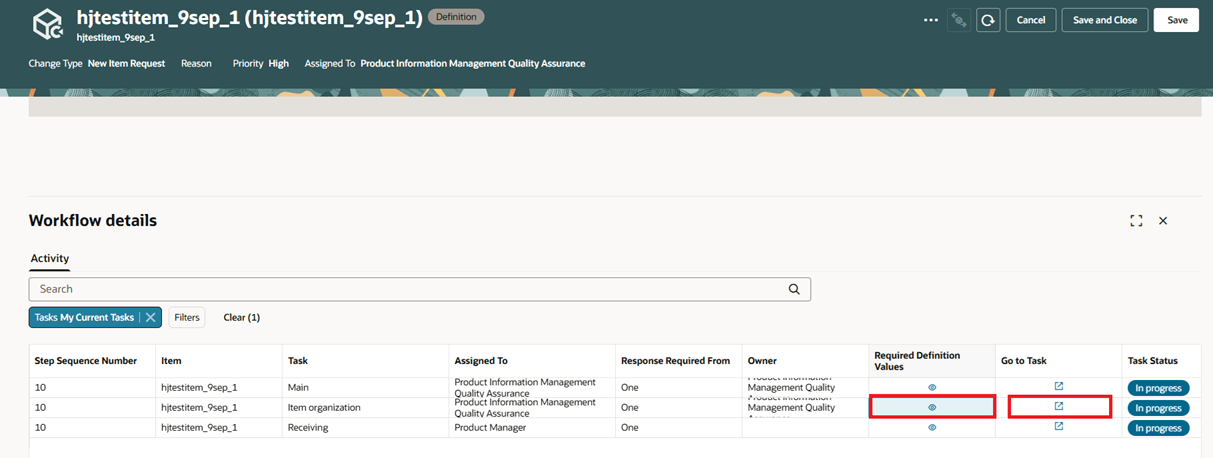Switch to the Activity tab

50,258
